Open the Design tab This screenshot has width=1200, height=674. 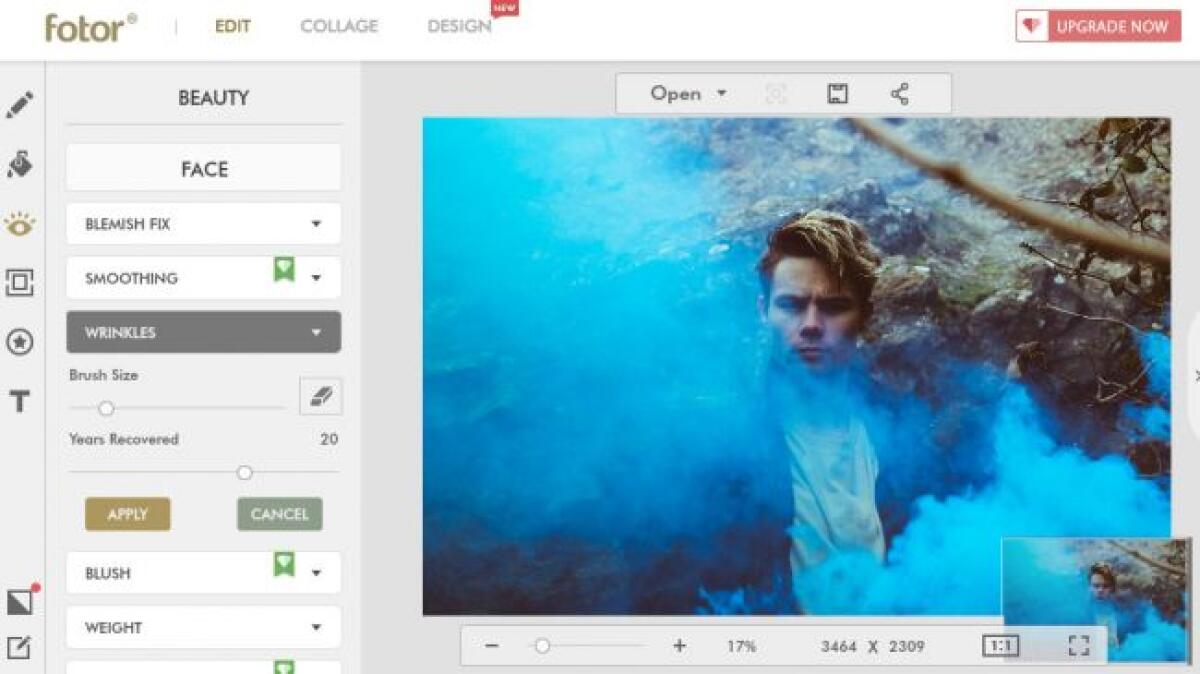(458, 26)
